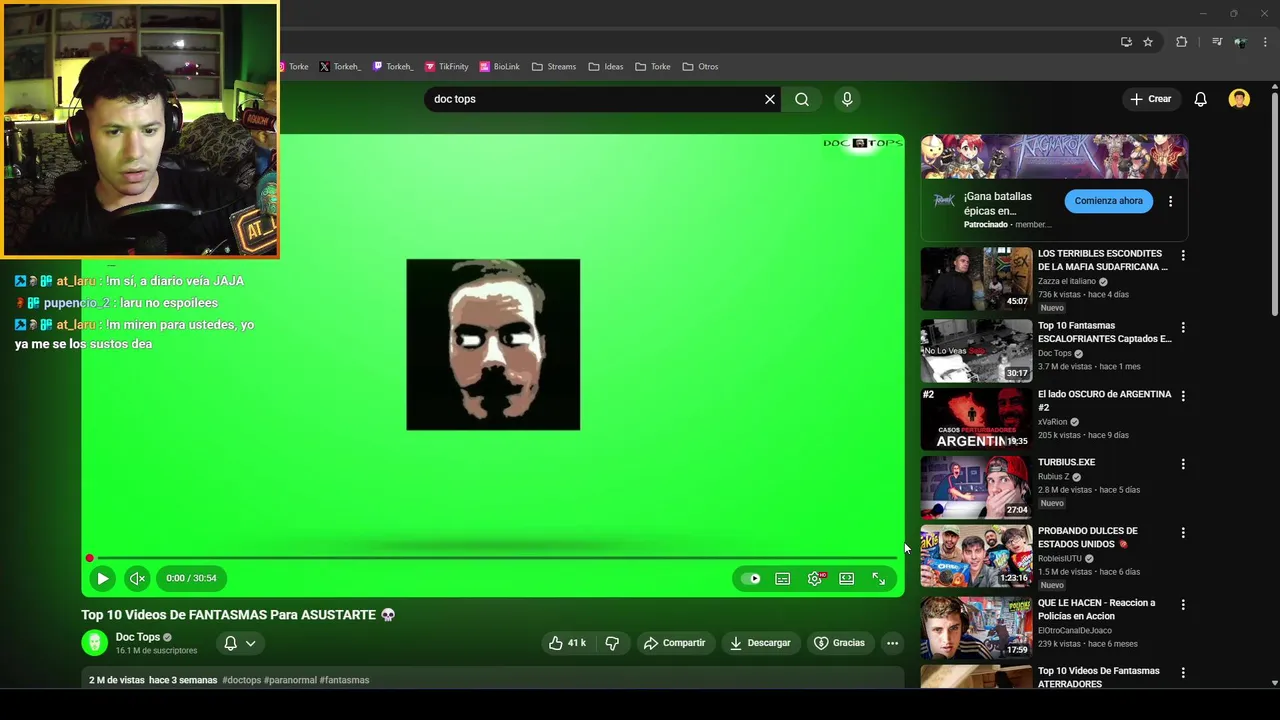Open the Crear menu
This screenshot has width=1280, height=720.
click(x=1150, y=99)
